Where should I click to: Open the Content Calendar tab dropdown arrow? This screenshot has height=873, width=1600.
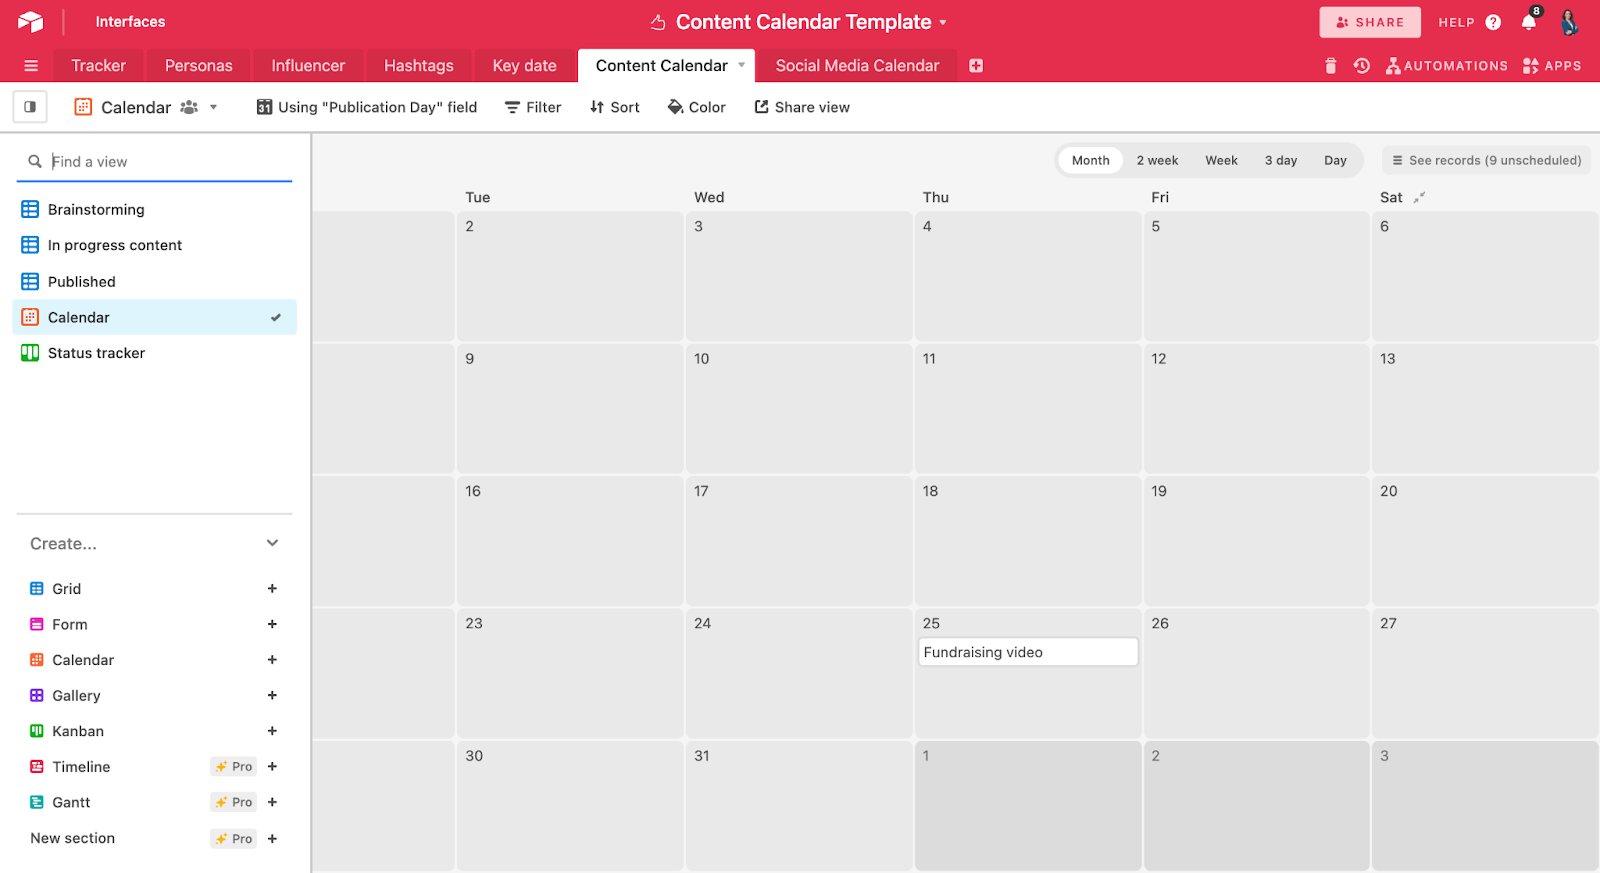click(x=742, y=65)
